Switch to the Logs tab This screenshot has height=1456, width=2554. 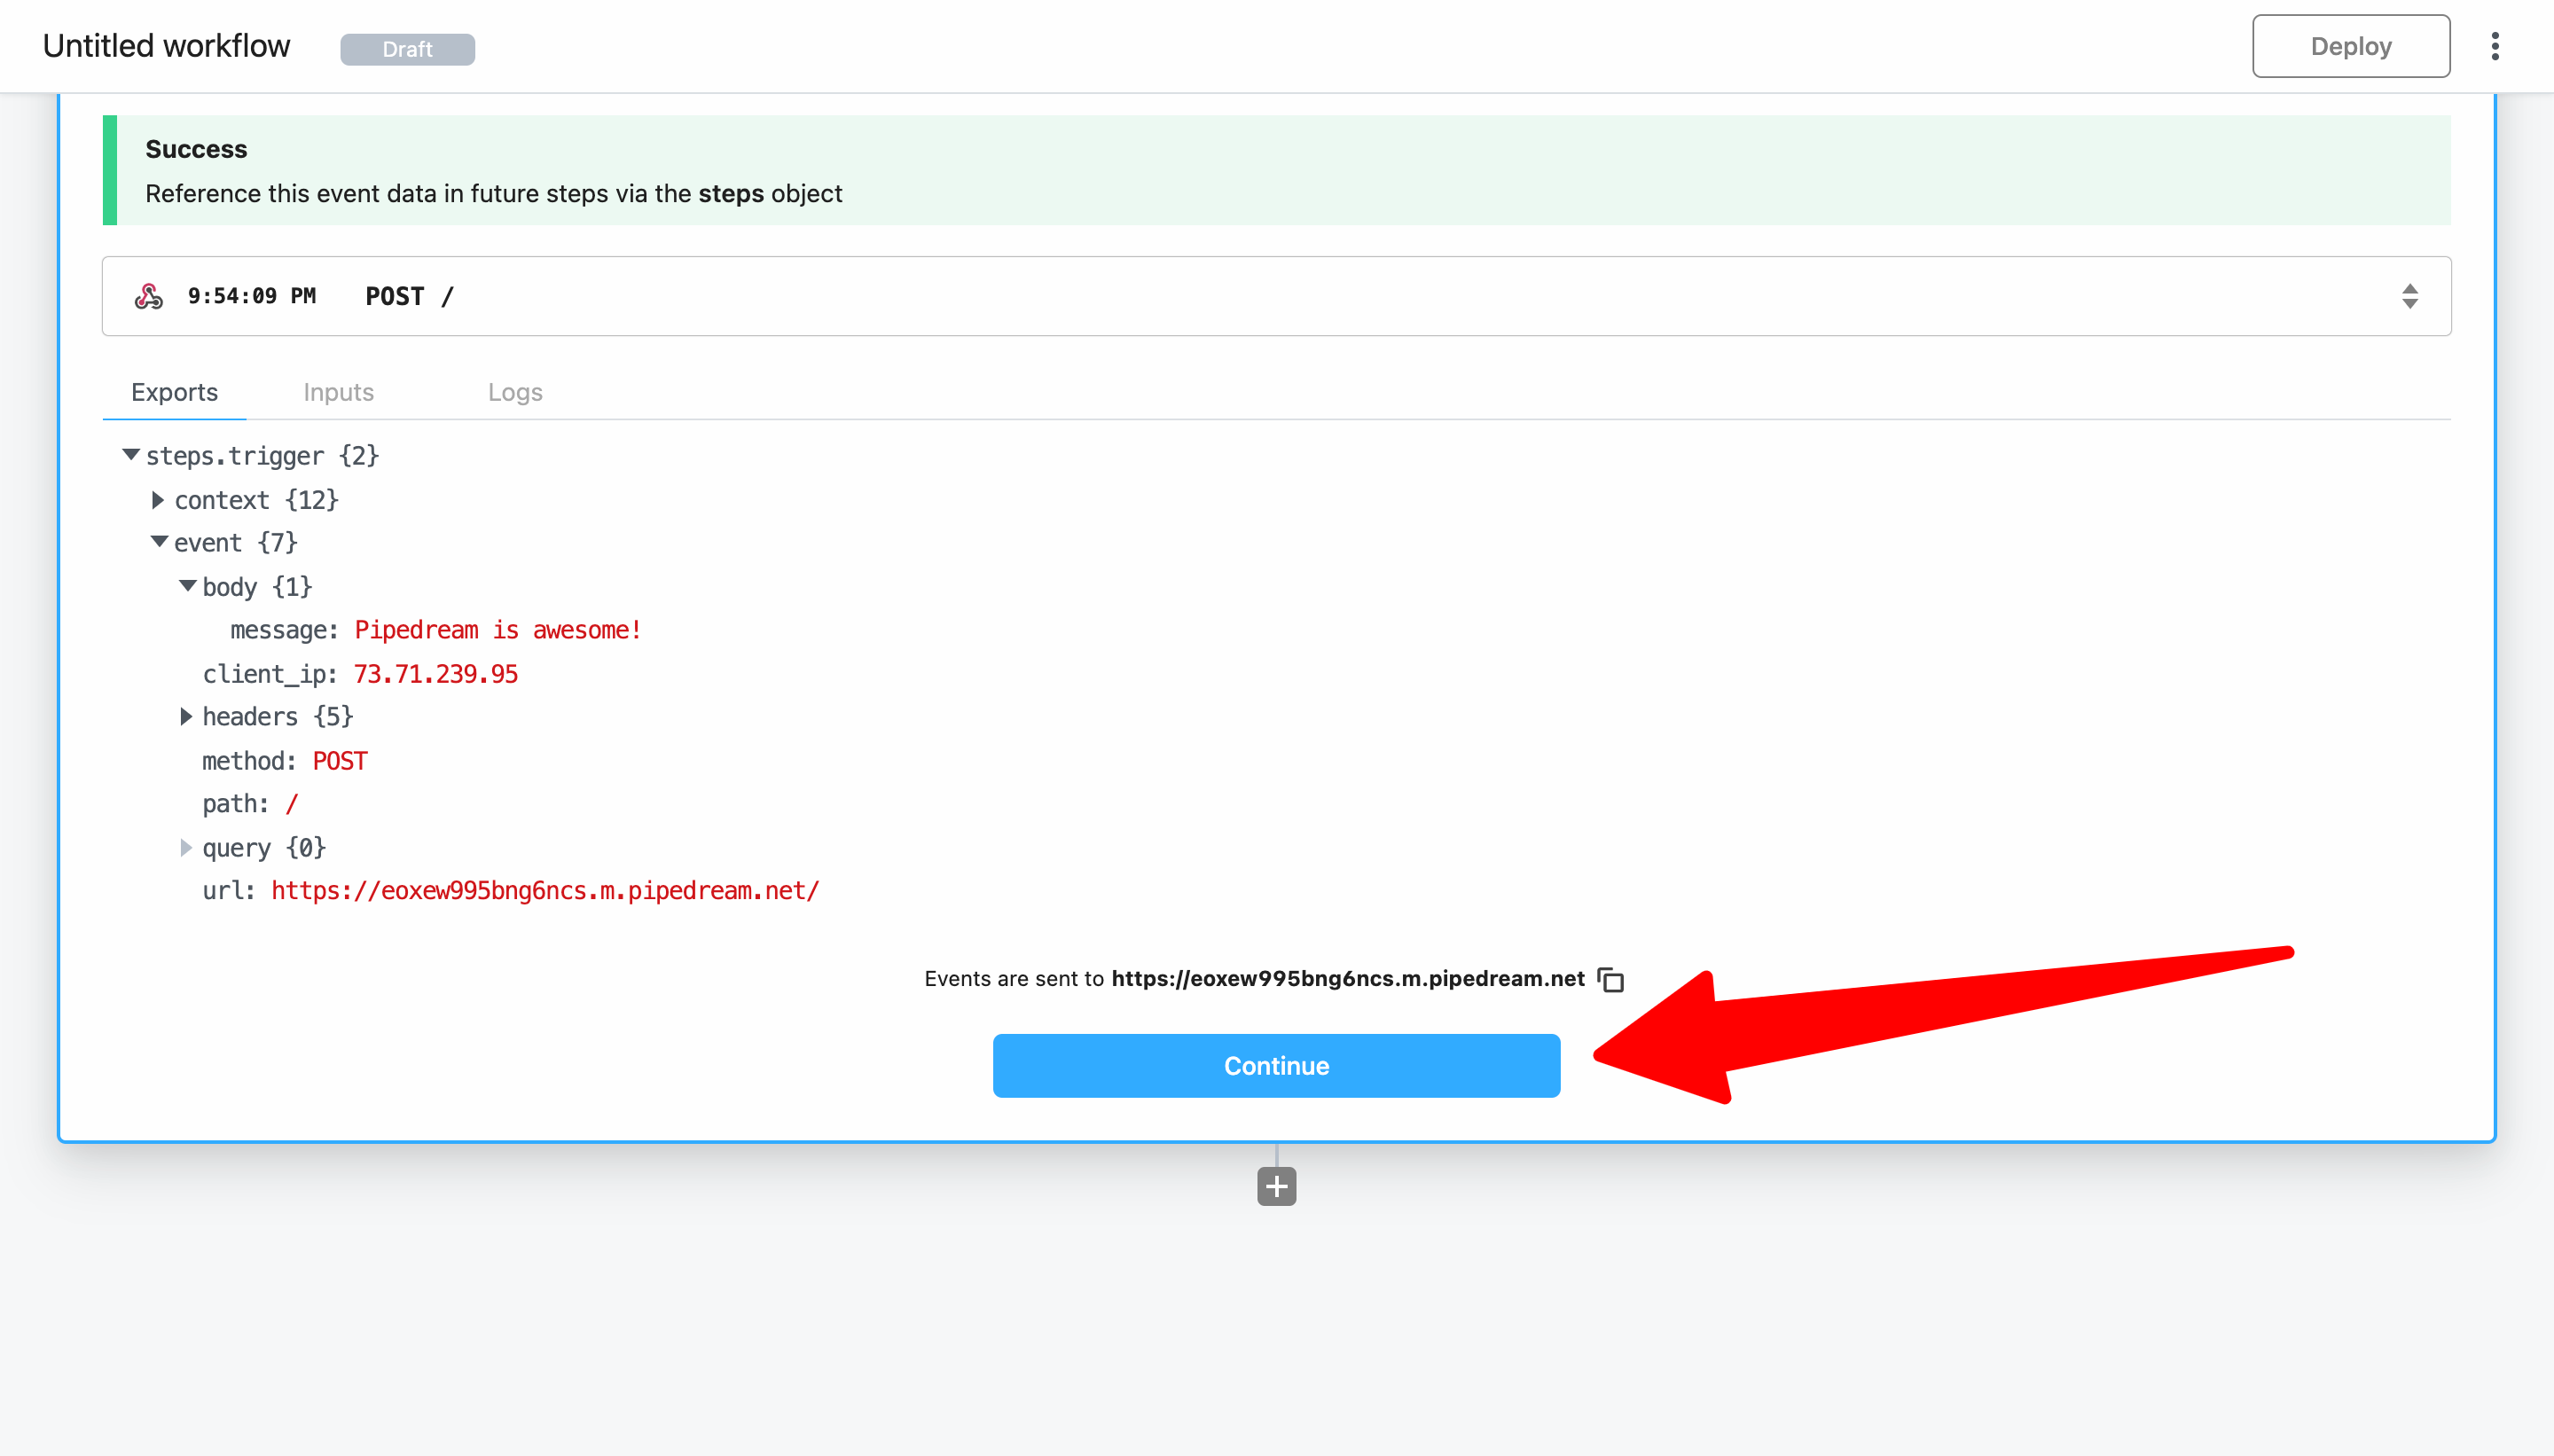(x=515, y=392)
